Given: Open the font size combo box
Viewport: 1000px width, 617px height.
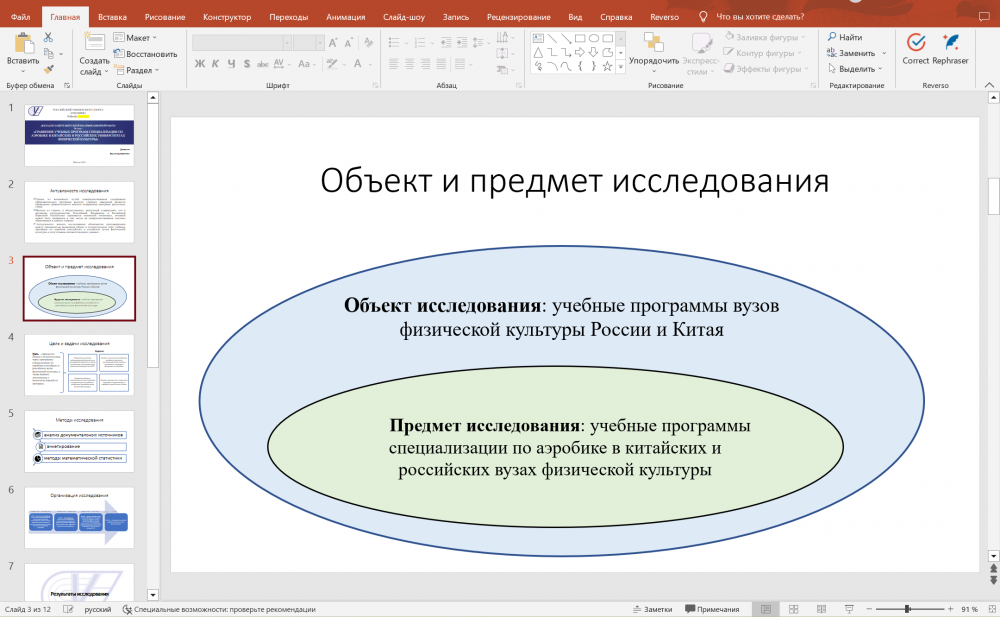Looking at the screenshot, I should point(309,43).
